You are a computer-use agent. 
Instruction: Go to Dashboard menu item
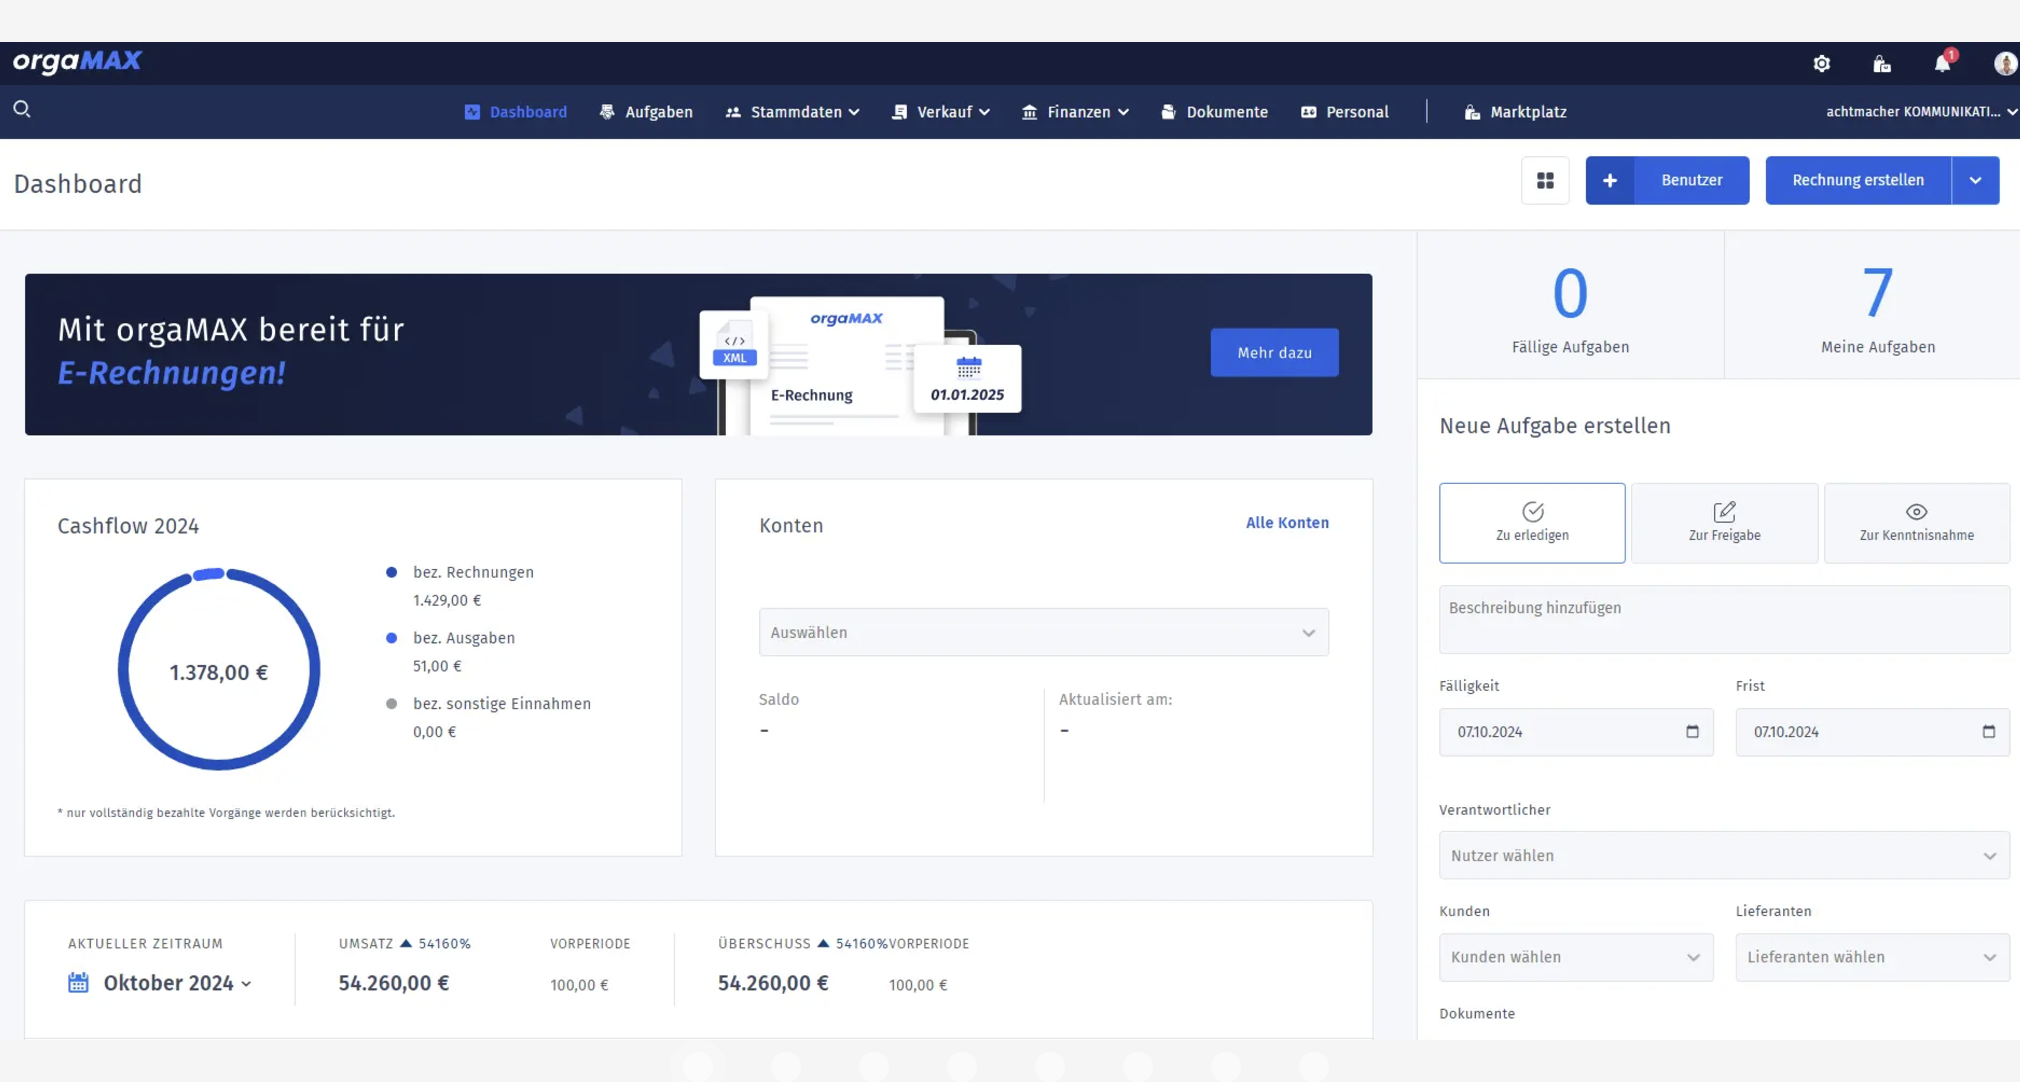[515, 112]
